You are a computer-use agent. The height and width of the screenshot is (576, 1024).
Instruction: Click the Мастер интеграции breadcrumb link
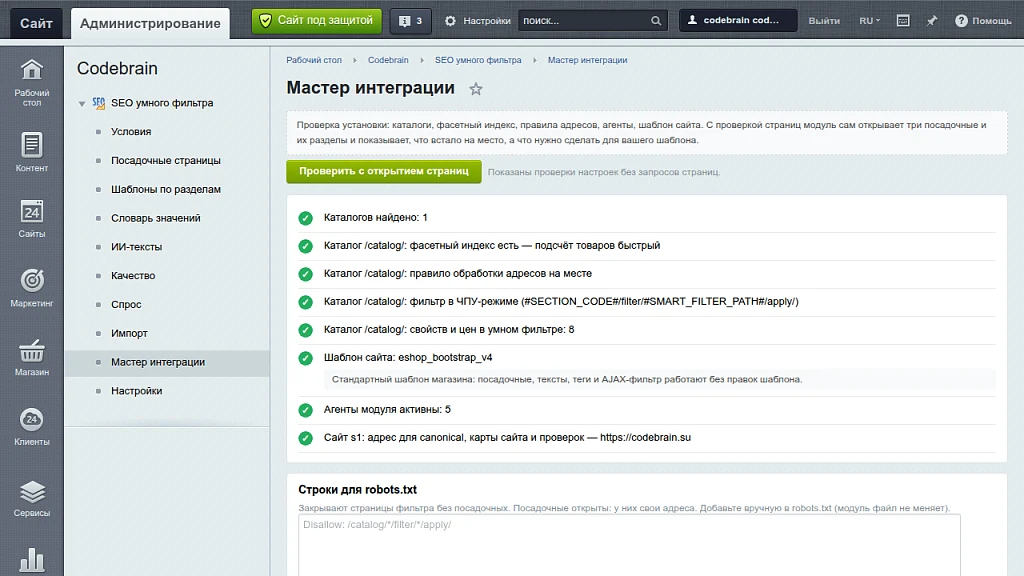click(587, 60)
